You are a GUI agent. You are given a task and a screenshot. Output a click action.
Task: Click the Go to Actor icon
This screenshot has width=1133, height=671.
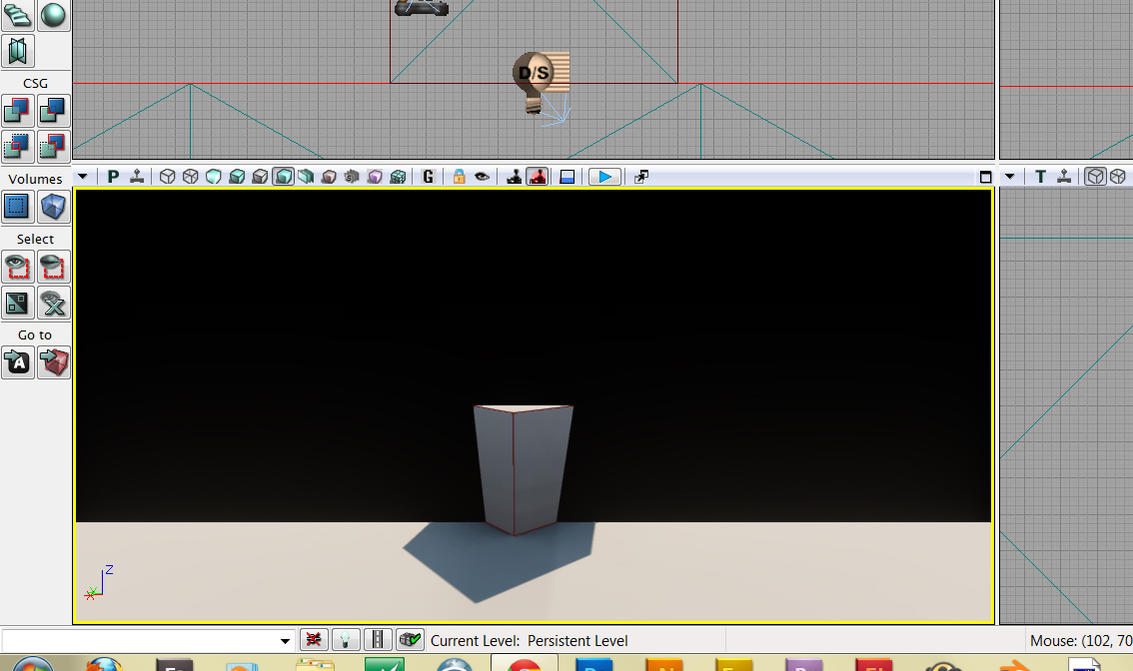coord(17,362)
